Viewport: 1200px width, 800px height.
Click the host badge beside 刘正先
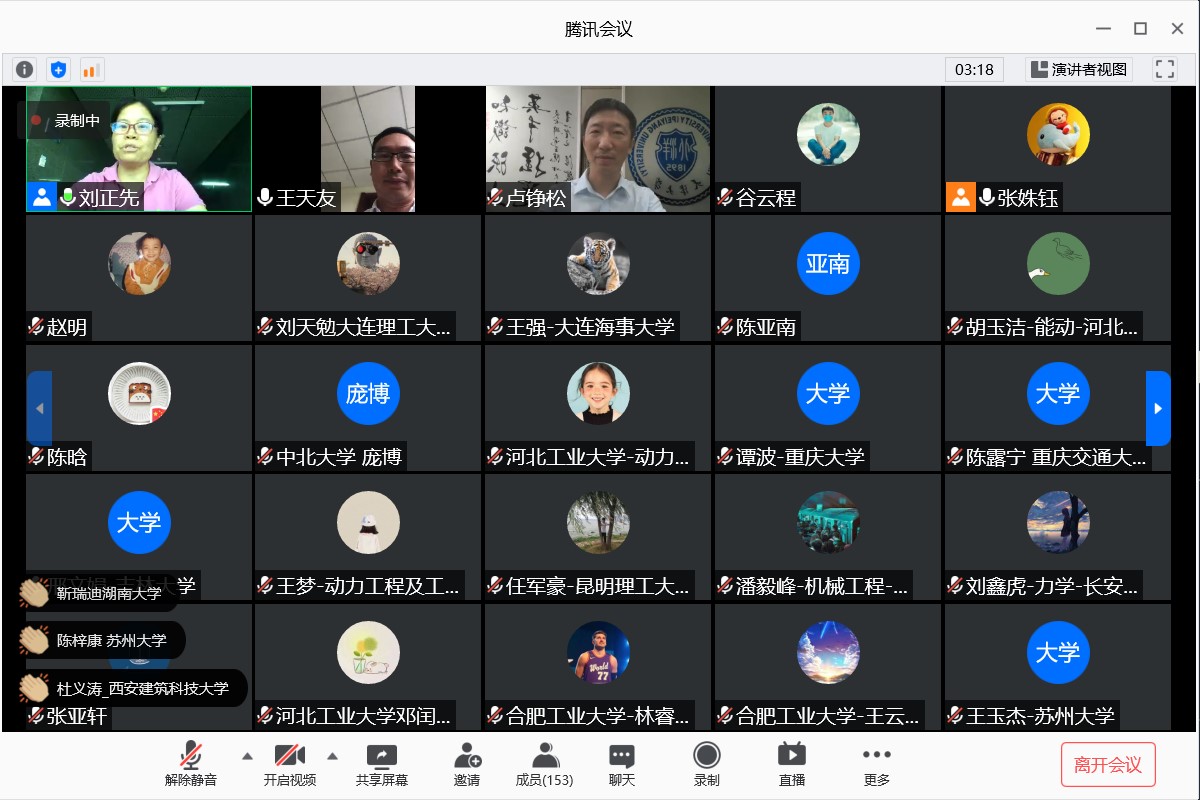pyautogui.click(x=42, y=197)
